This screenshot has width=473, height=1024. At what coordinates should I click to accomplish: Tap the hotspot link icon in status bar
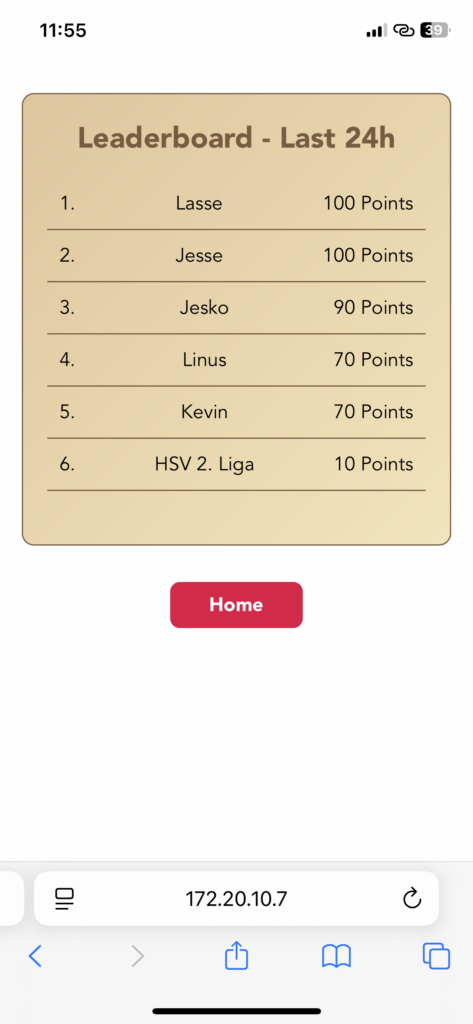(404, 30)
